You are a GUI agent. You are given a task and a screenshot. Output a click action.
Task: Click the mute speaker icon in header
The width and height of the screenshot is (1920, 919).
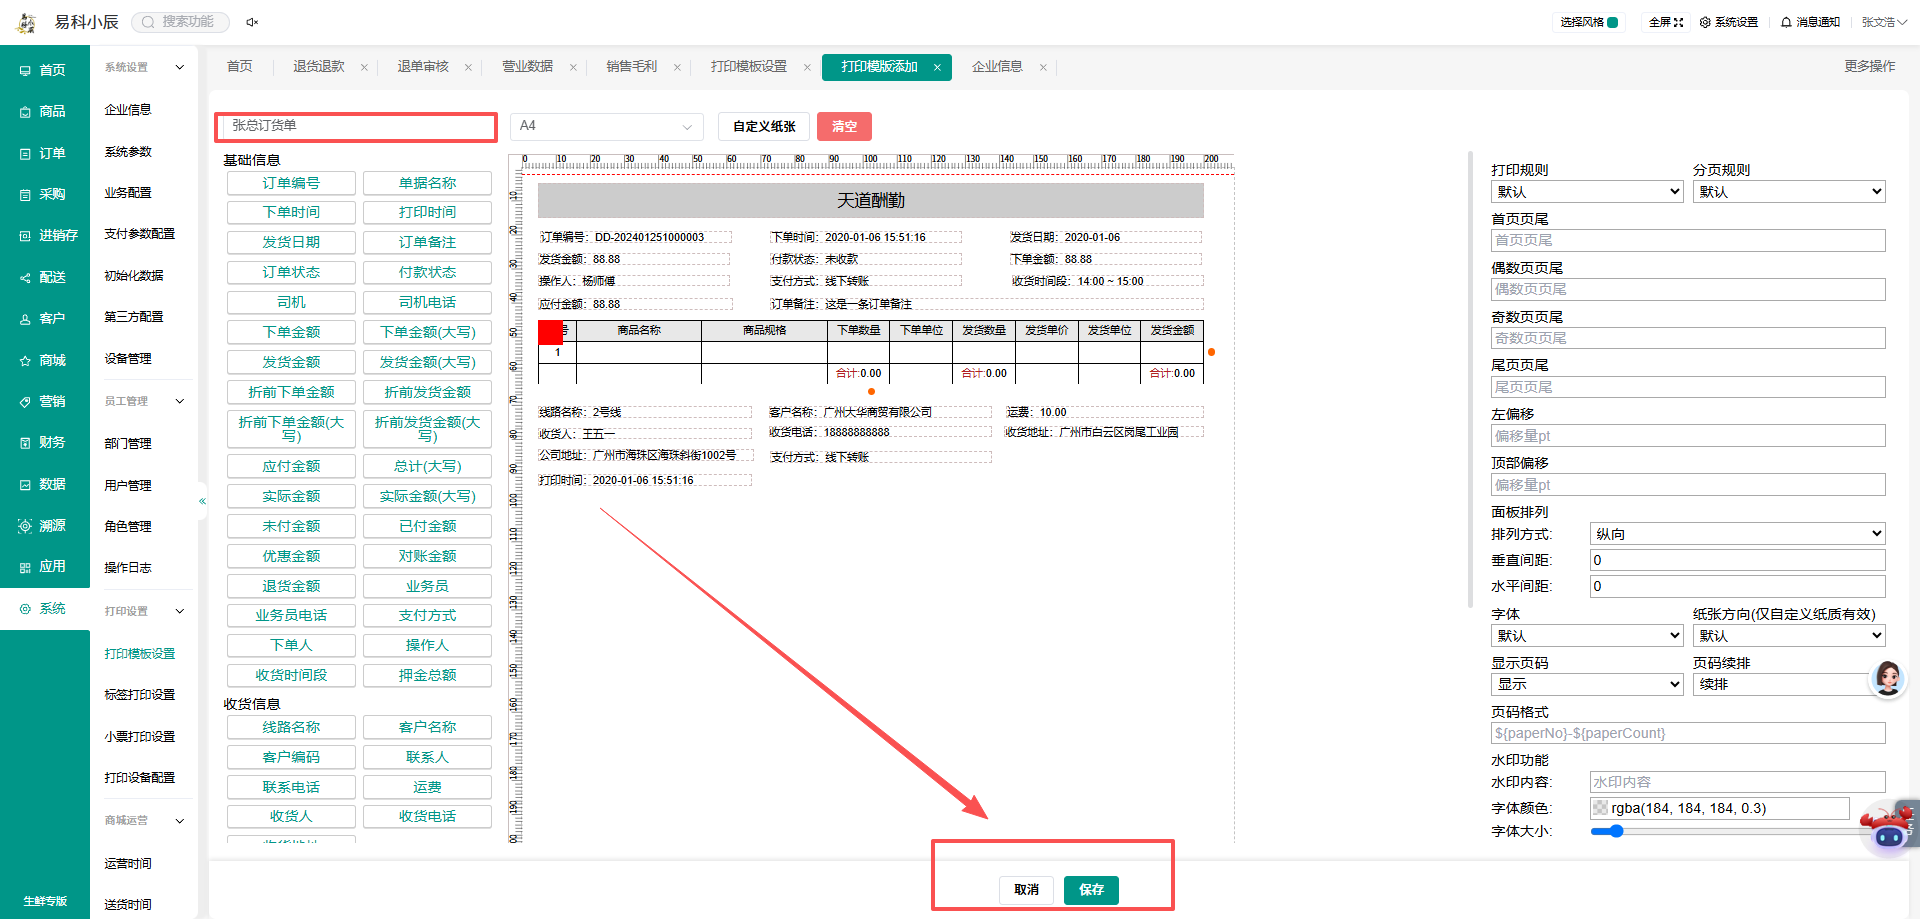252,22
